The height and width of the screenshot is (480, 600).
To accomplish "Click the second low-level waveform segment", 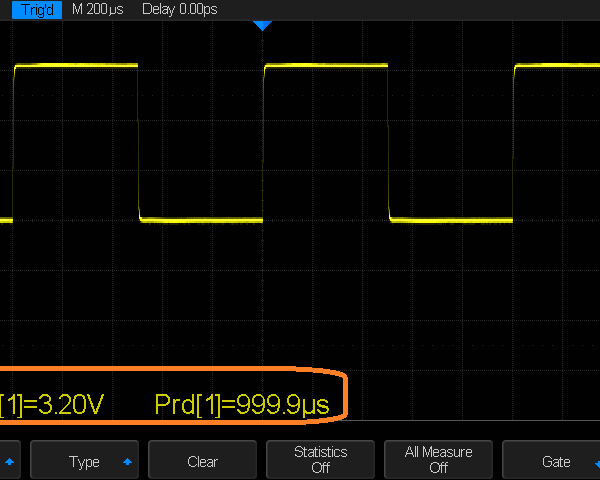I will [450, 219].
